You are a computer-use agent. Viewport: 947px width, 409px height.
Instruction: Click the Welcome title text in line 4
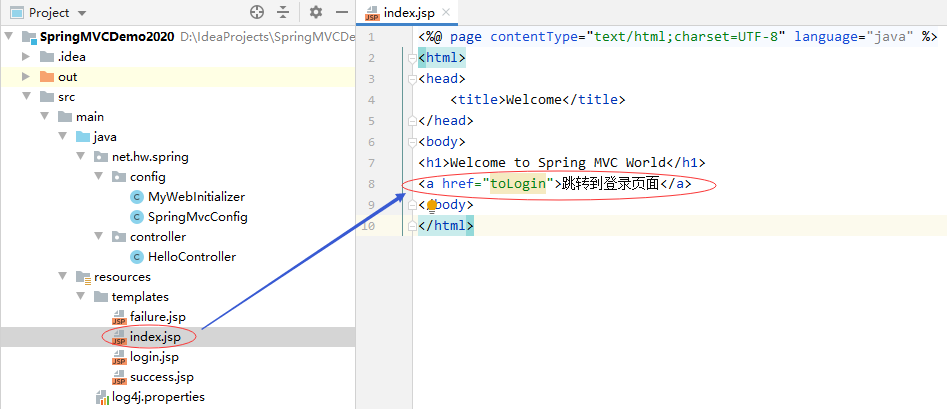pyautogui.click(x=533, y=100)
